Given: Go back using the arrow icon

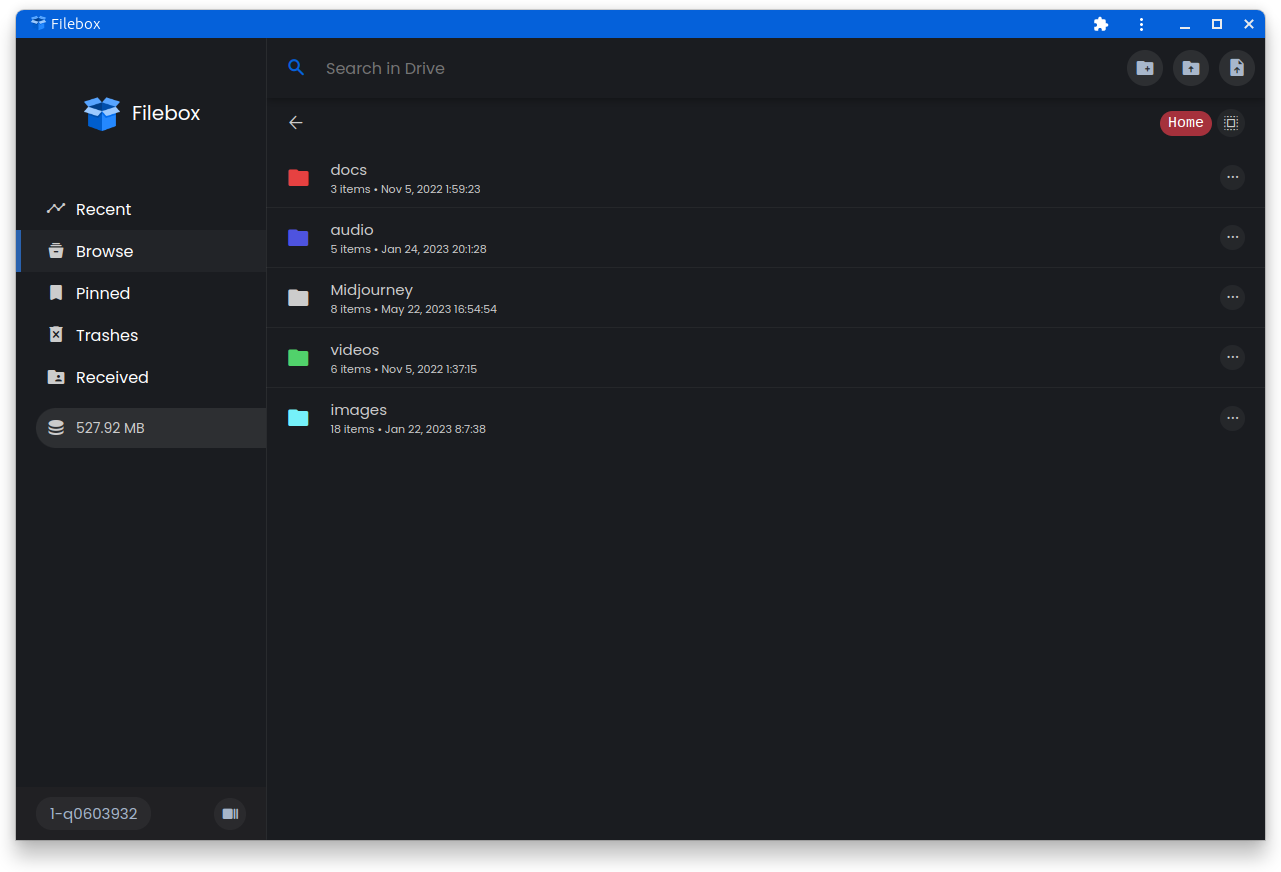Looking at the screenshot, I should [295, 122].
